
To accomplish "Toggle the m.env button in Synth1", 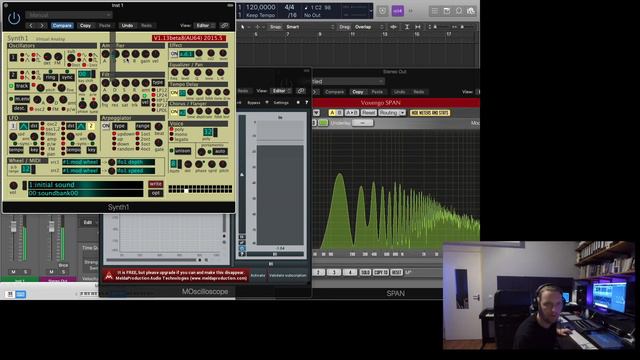I will pos(22,99).
